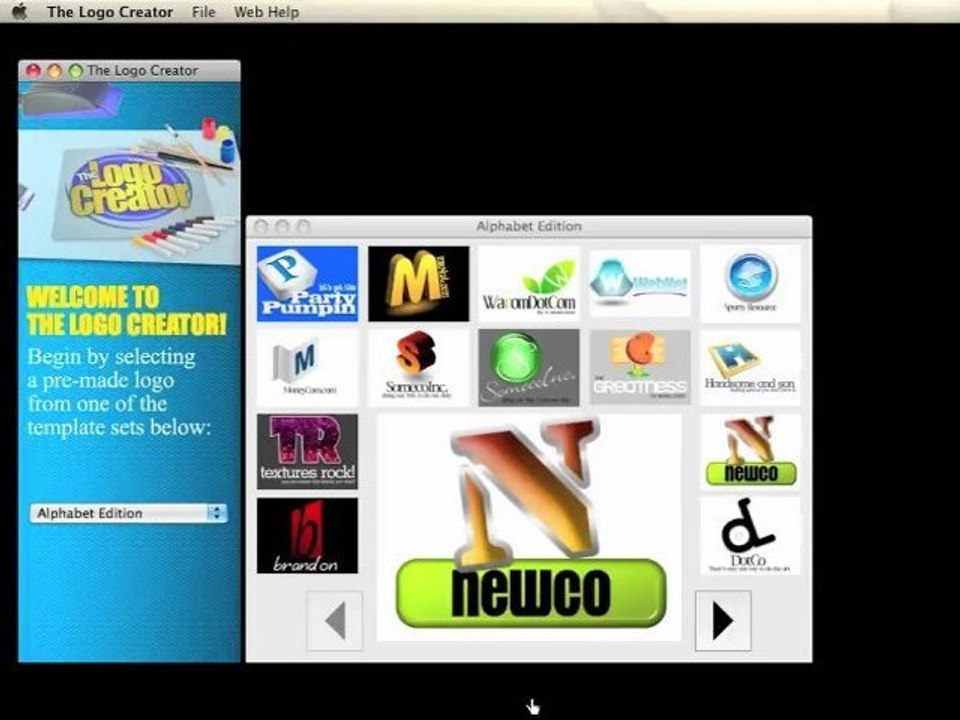Zoom The Logo Creator welcome window
The width and height of the screenshot is (960, 720).
point(76,71)
